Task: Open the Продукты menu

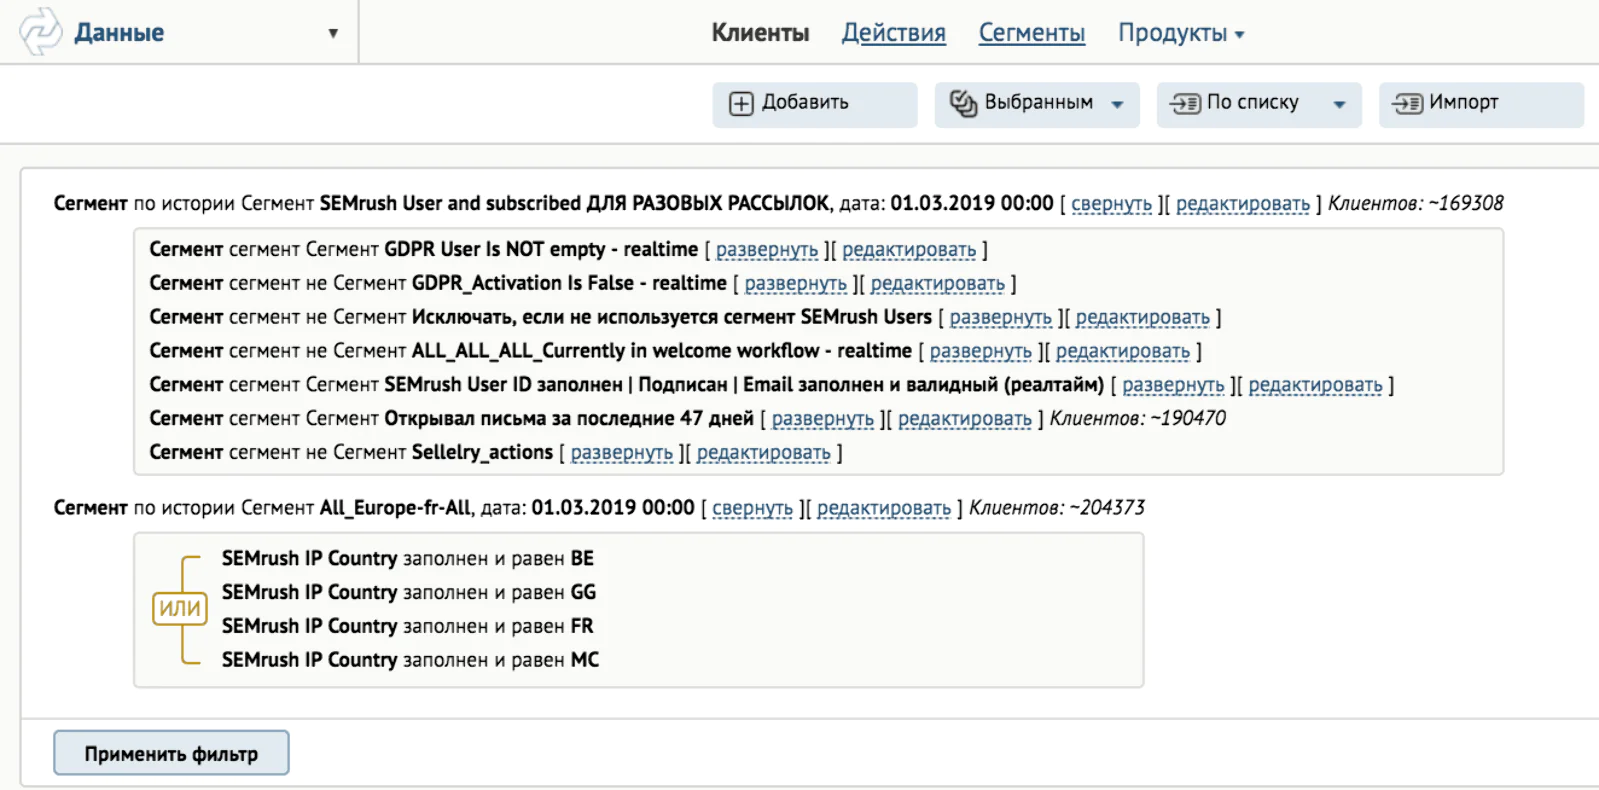Action: pos(1181,33)
